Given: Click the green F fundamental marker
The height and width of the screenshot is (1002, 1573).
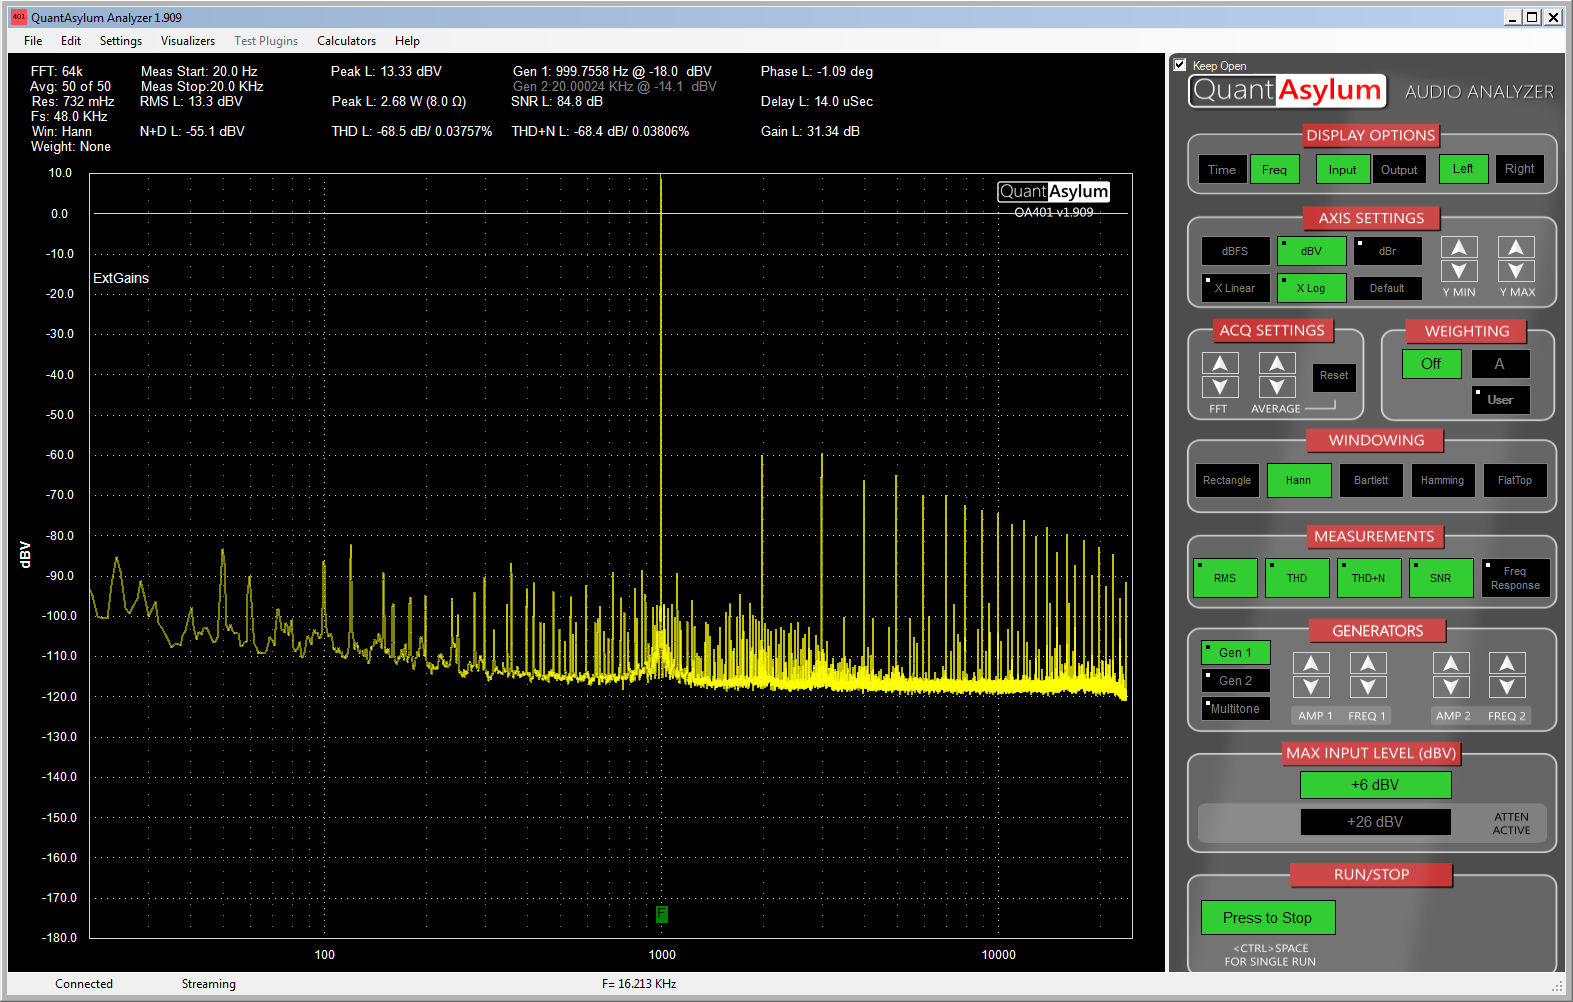Looking at the screenshot, I should (661, 914).
